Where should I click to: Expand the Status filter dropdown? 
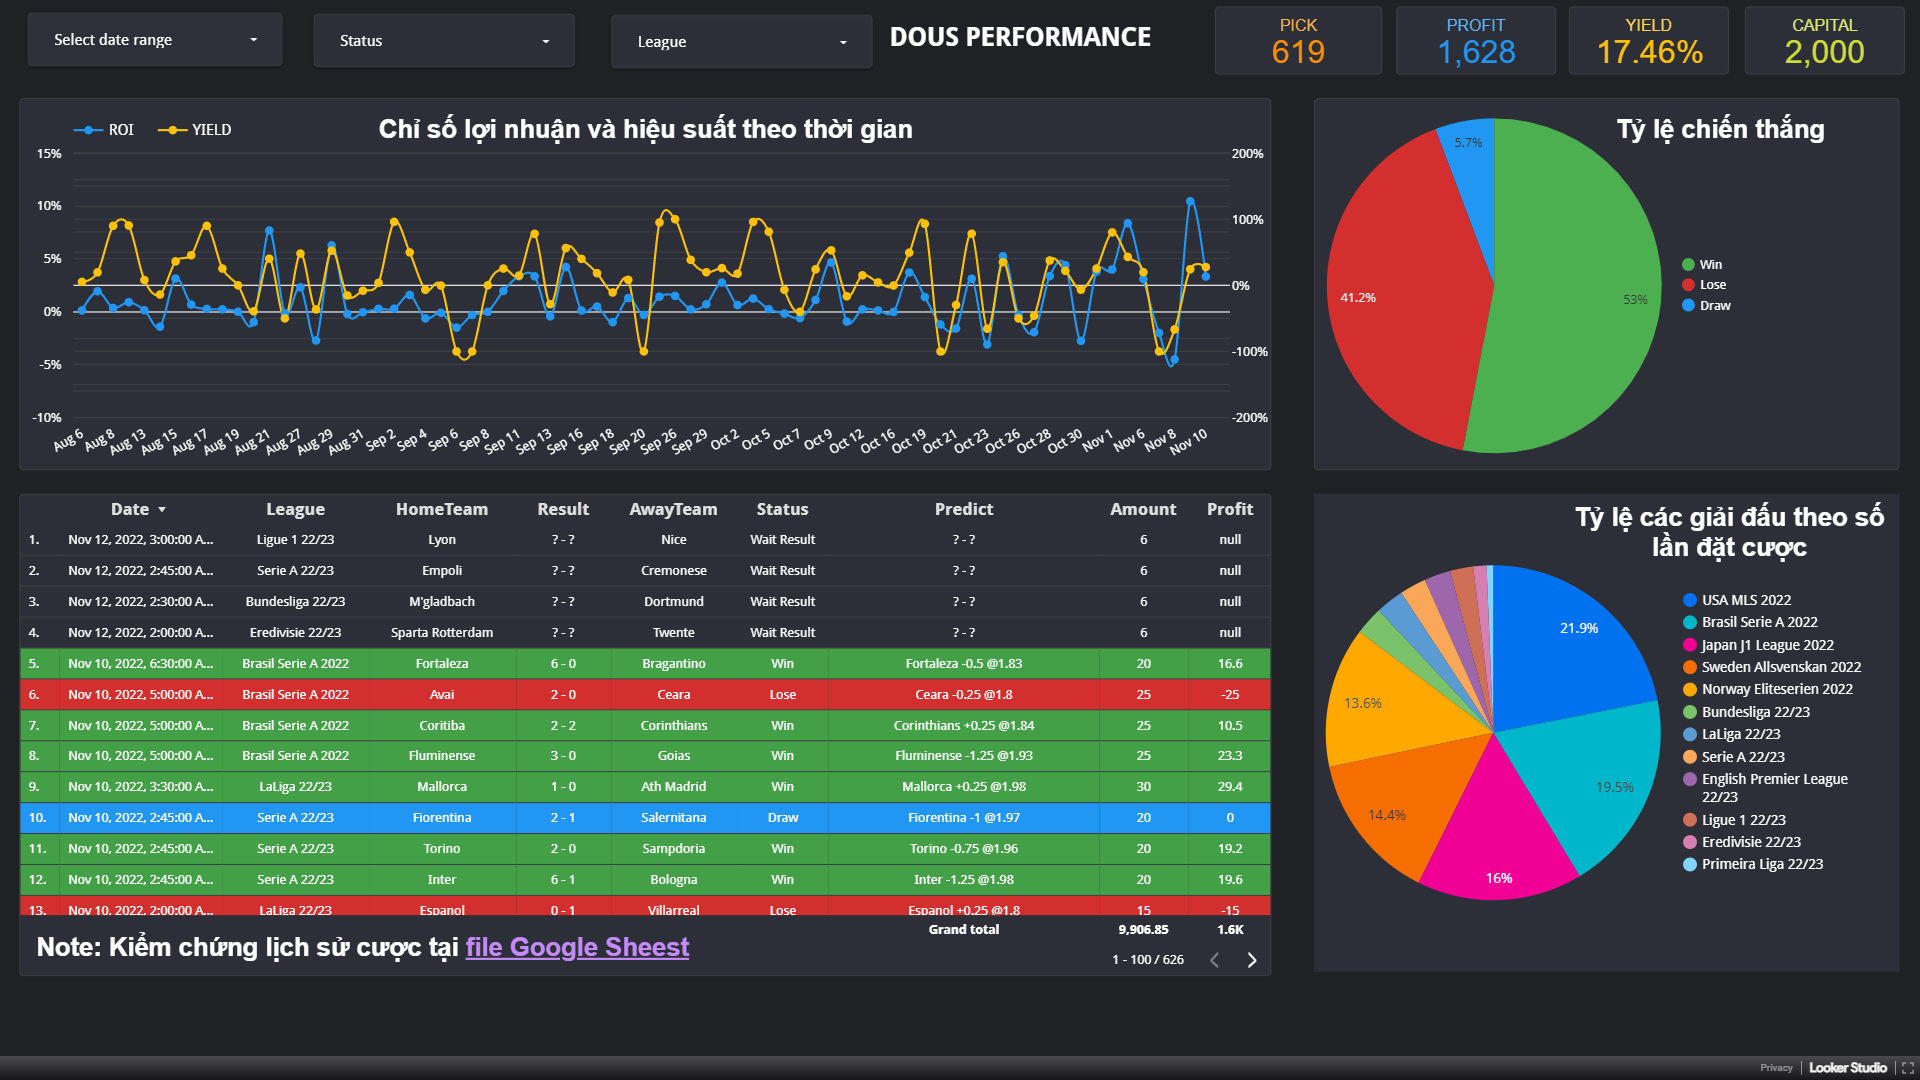point(444,41)
